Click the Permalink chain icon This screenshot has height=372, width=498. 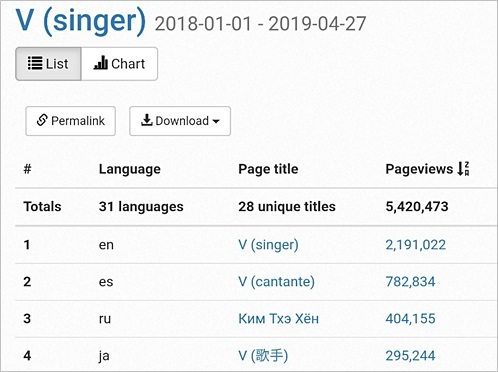point(42,120)
